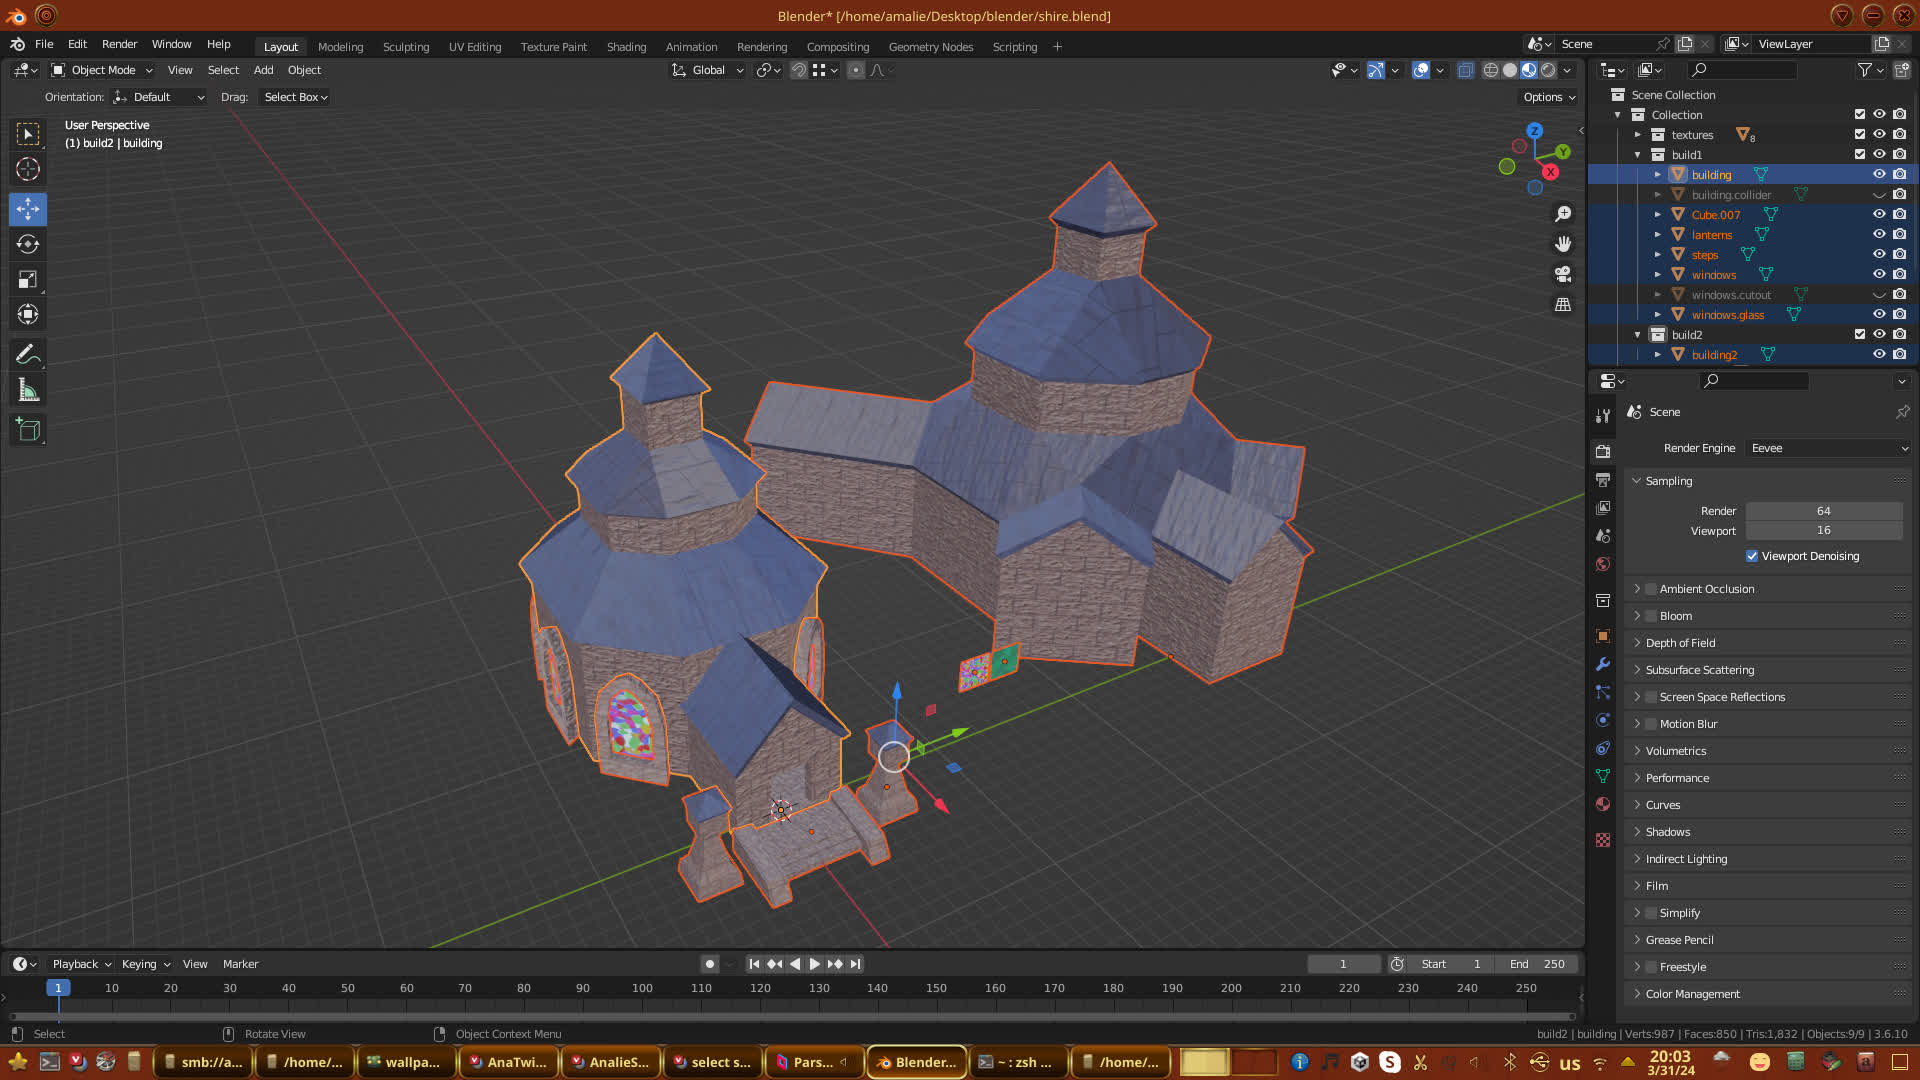Switch to the Shading workspace tab

pos(626,47)
